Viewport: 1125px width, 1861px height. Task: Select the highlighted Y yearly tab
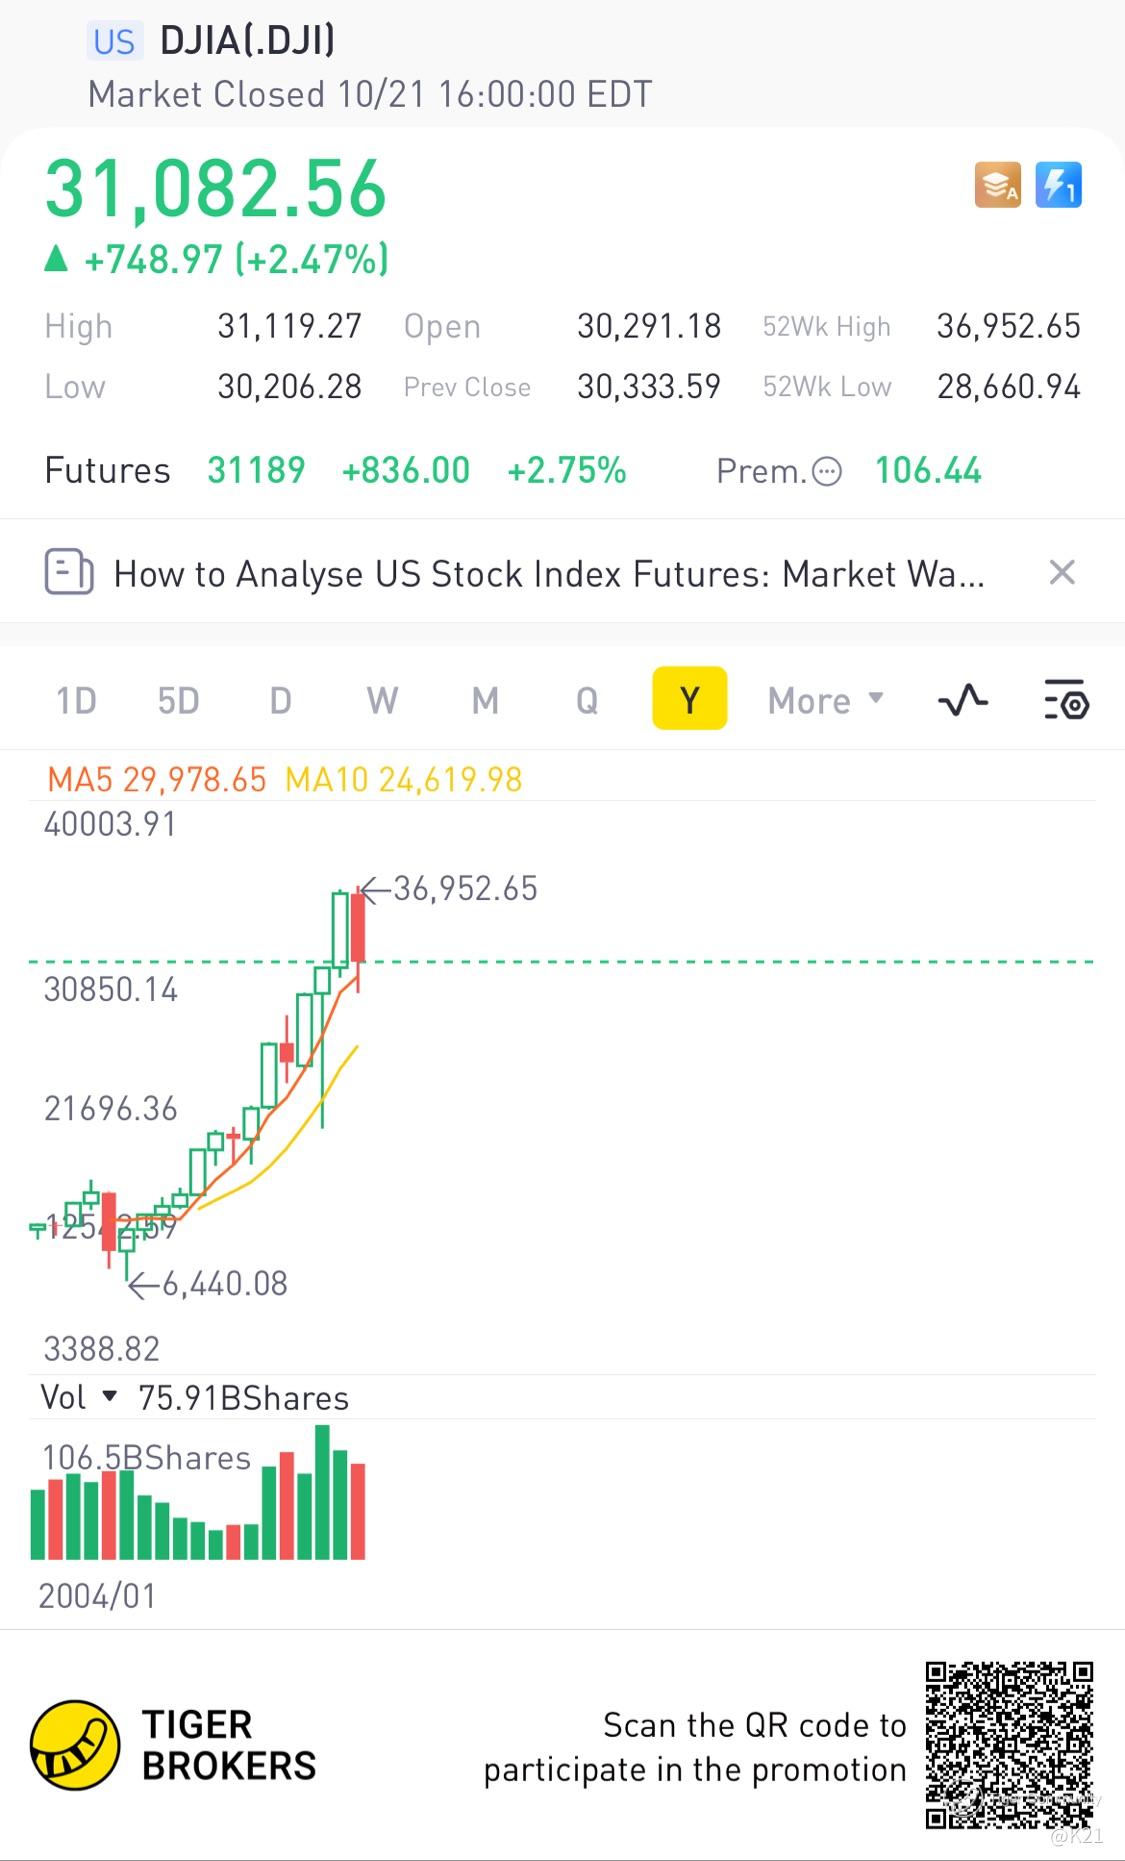[689, 699]
